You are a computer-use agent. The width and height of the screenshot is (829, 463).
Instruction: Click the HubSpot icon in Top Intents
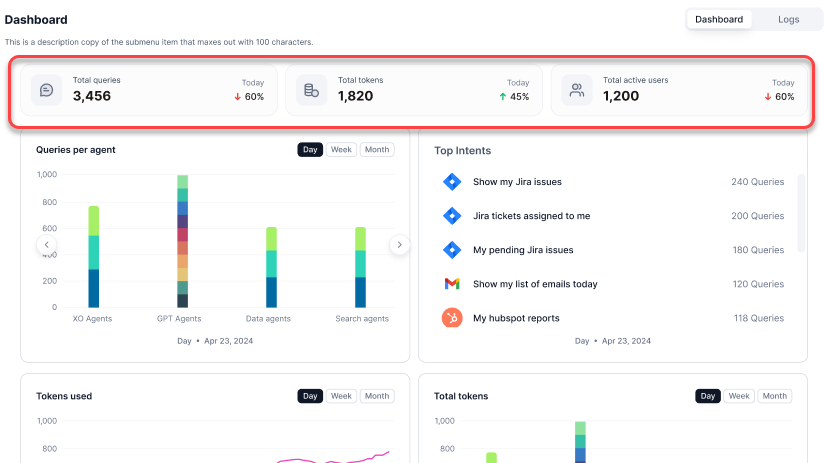click(451, 318)
